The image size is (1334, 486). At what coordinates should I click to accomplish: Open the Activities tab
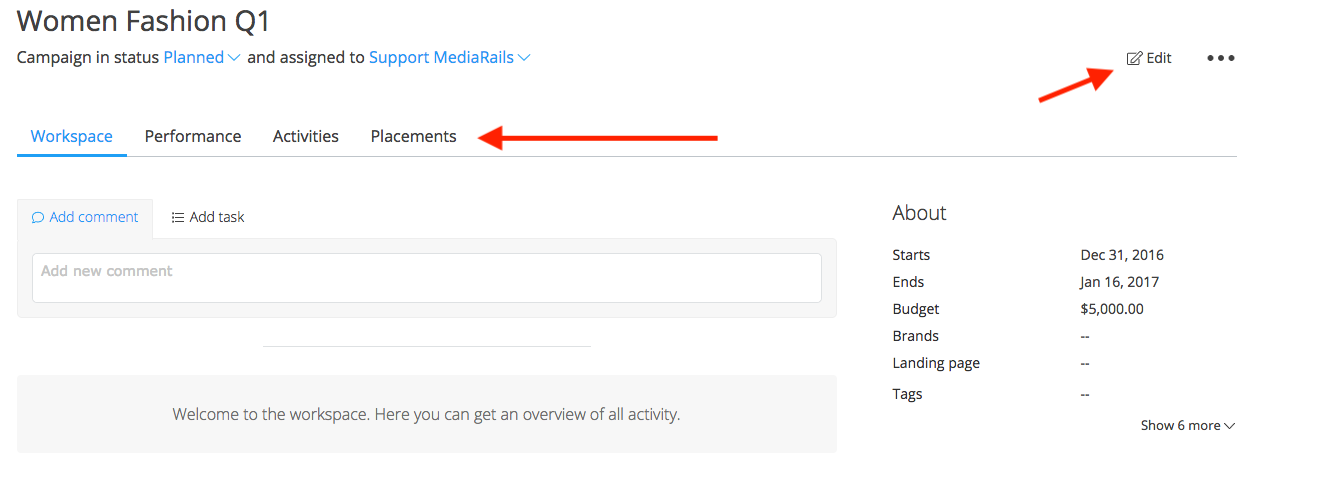(306, 137)
